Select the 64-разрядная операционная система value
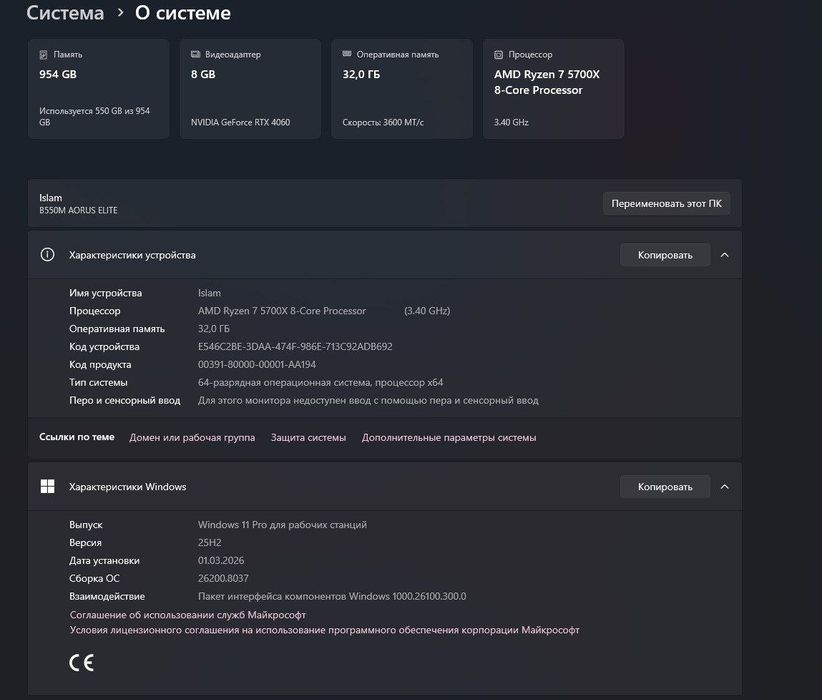This screenshot has width=822, height=700. pyautogui.click(x=320, y=382)
